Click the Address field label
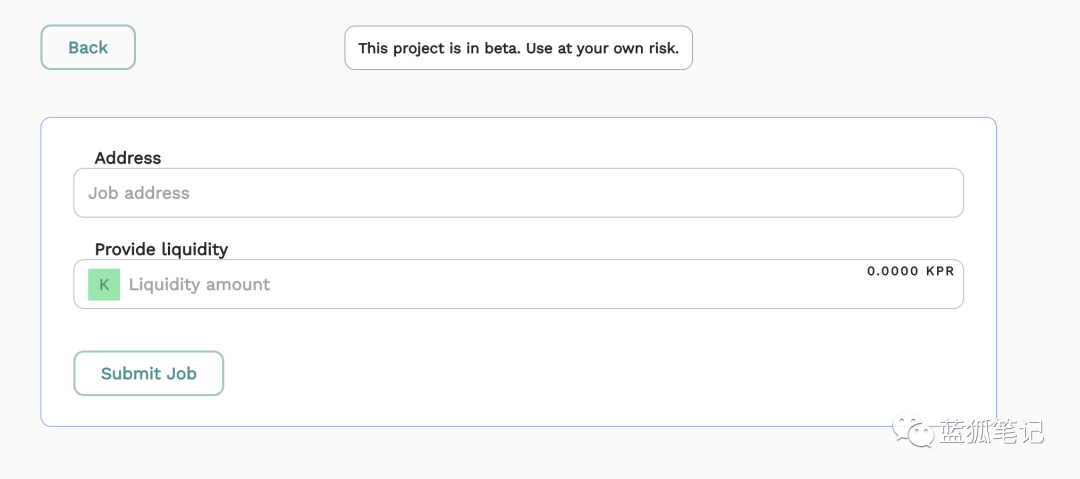This screenshot has width=1080, height=479. point(128,158)
